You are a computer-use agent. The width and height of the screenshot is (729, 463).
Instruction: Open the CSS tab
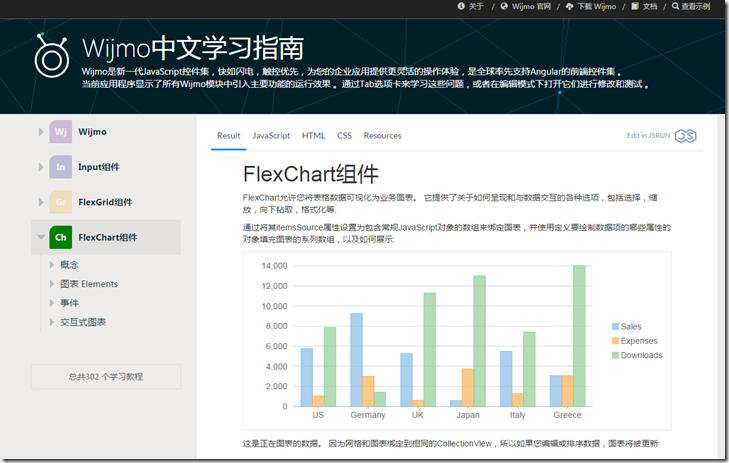point(345,136)
